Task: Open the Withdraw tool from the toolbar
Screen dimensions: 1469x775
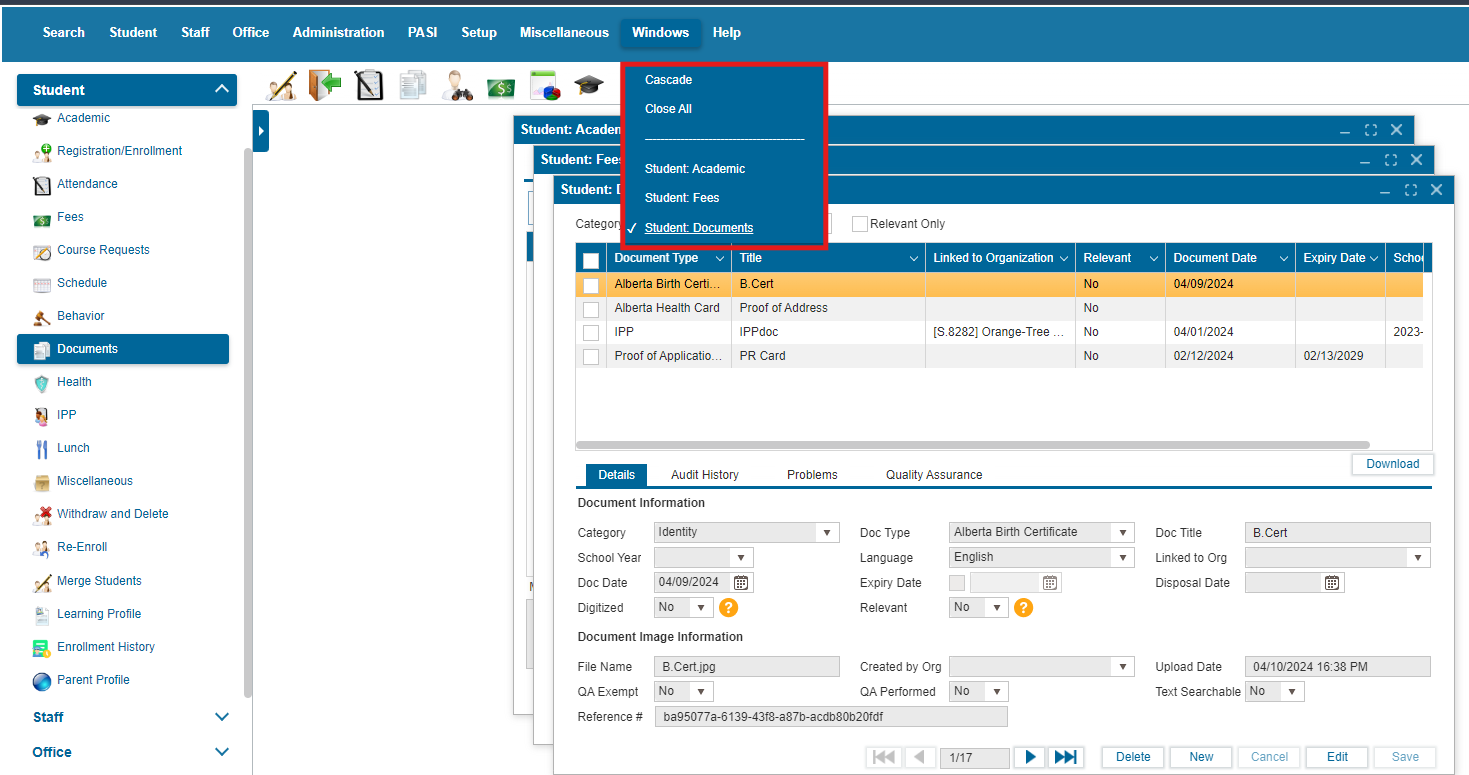Action: click(x=324, y=85)
